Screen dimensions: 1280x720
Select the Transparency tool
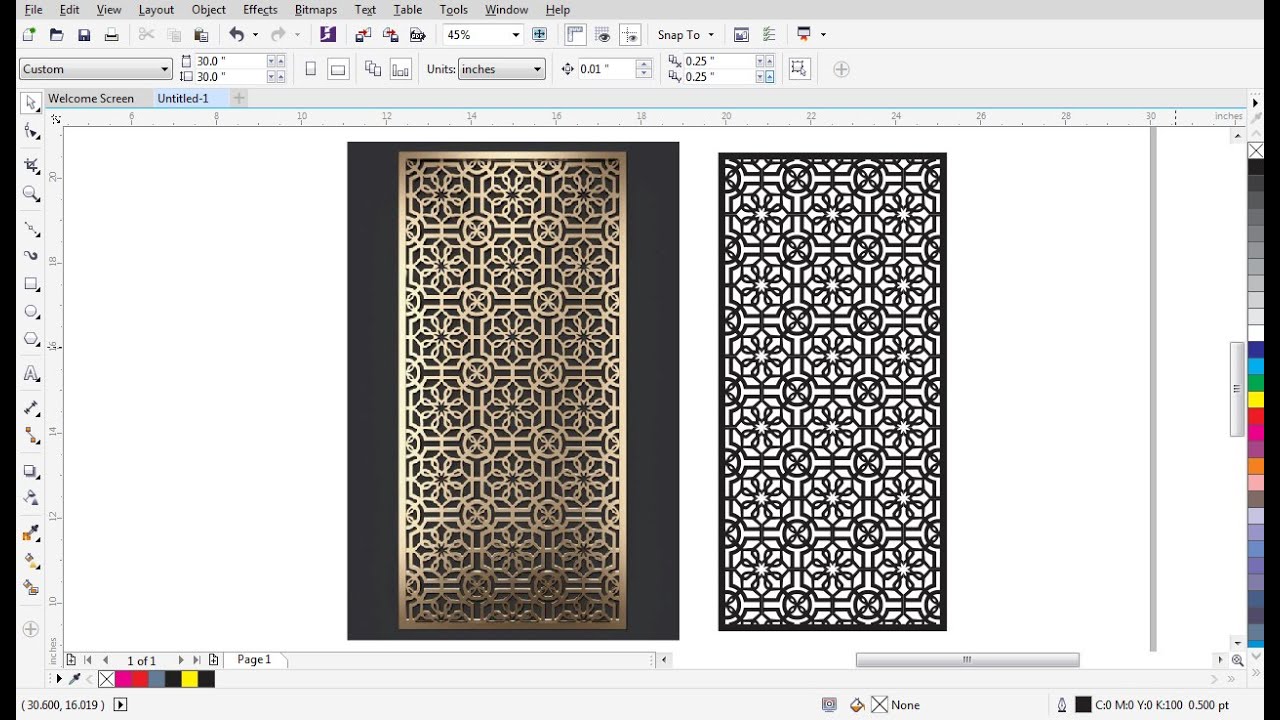coord(31,498)
